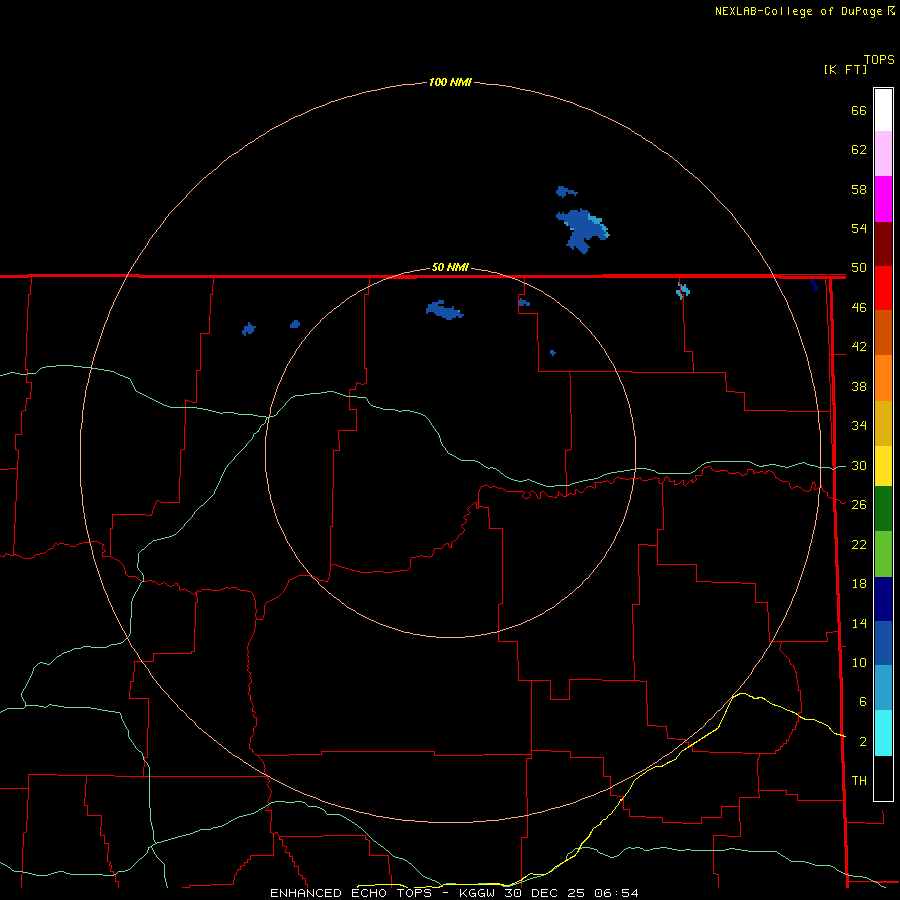
Task: Click 'ENHANCED ECHO TOPS' in the bottom caption
Action: pos(352,893)
